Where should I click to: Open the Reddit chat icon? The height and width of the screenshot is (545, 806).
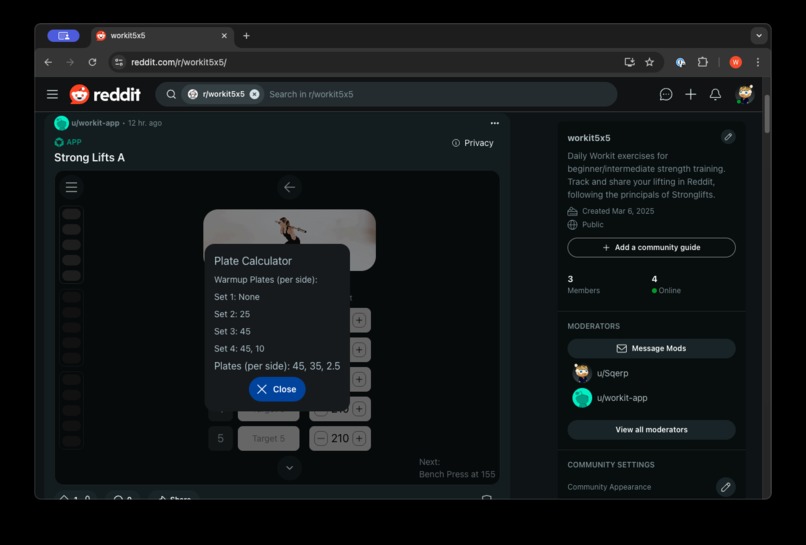[x=666, y=94]
